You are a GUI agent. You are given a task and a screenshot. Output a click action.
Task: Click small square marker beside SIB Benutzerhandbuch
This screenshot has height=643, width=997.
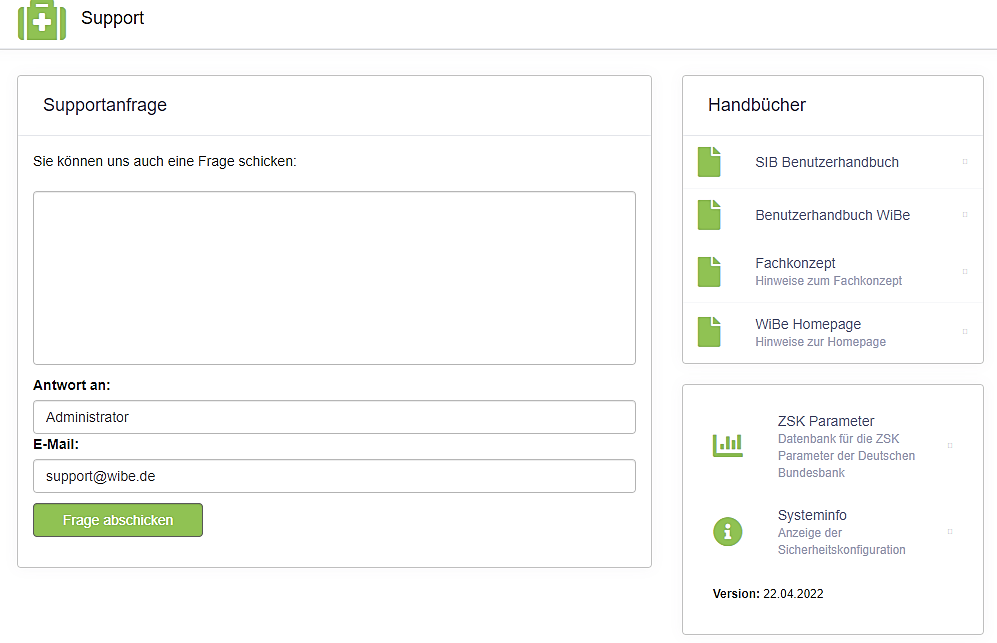[964, 161]
